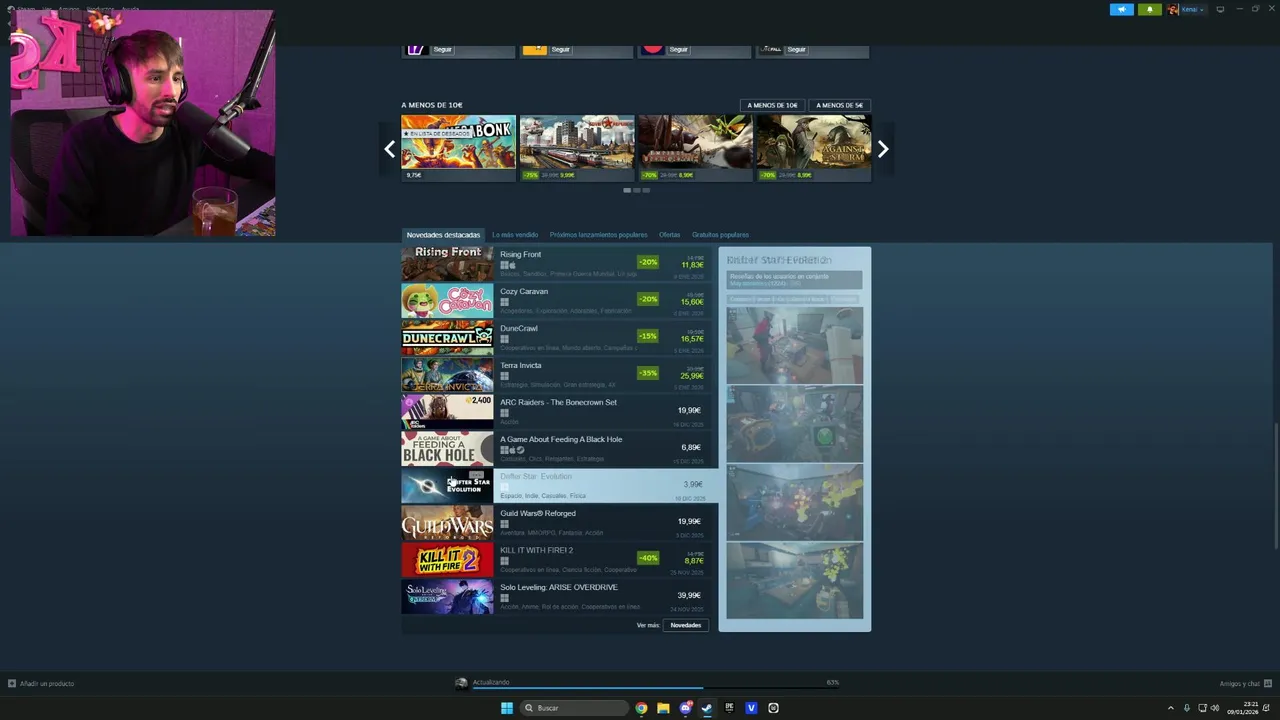Click the microphone tray icon

[x=1187, y=708]
